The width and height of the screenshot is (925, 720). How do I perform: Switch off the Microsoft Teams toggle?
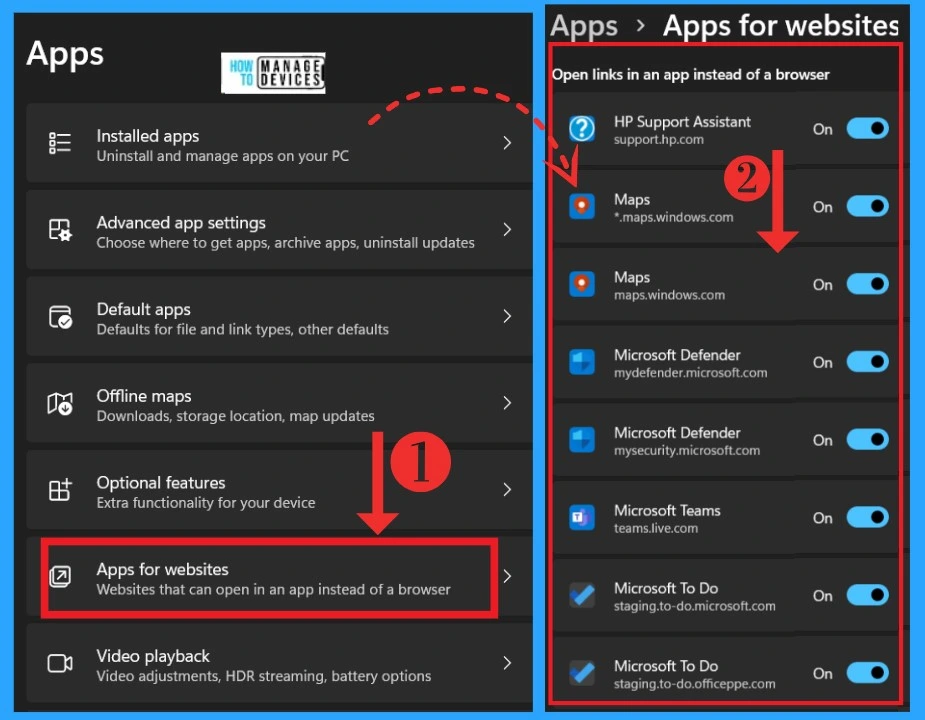tap(867, 518)
